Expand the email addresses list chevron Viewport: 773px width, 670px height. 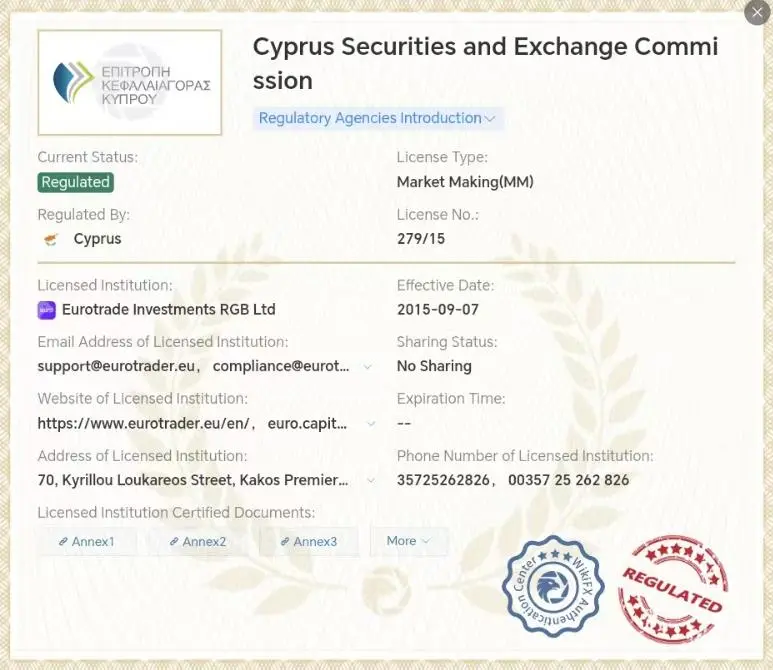click(367, 367)
